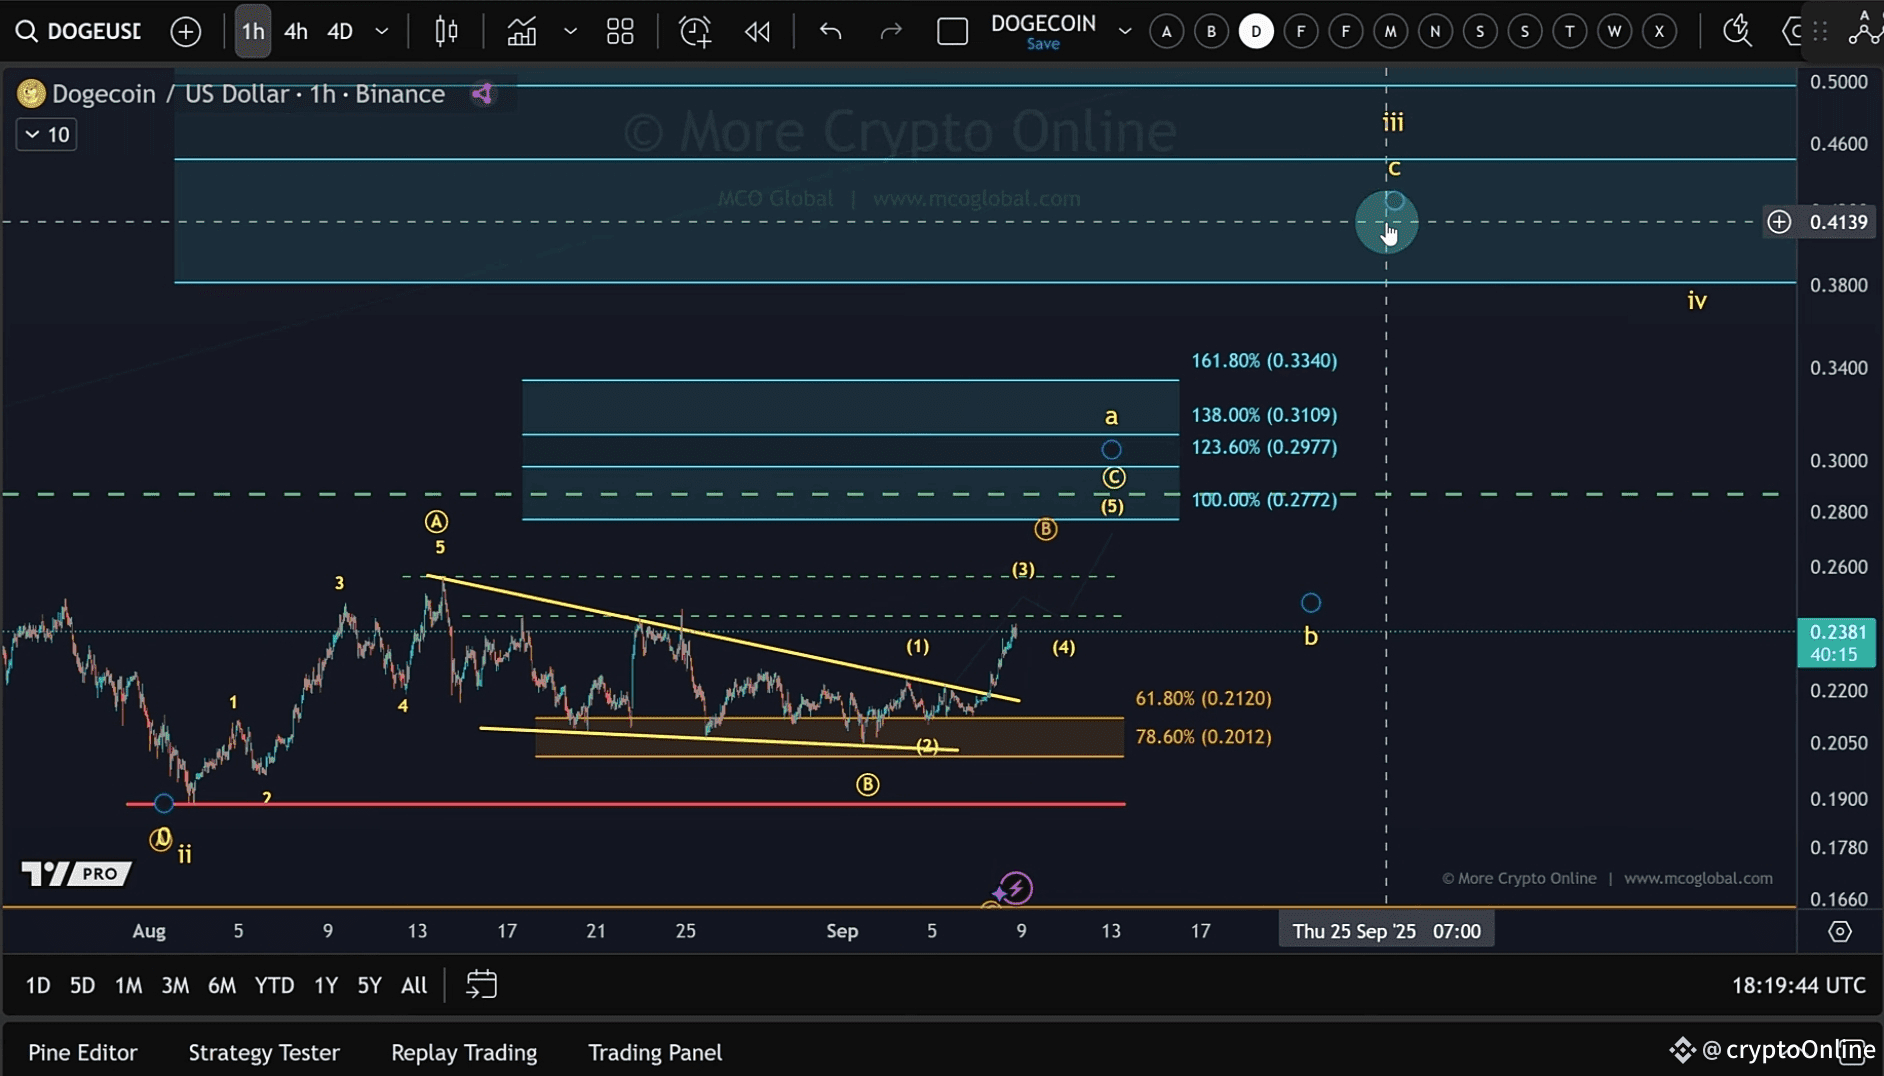Image resolution: width=1884 pixels, height=1076 pixels.
Task: Switch to layout shortcut A
Action: click(1166, 31)
